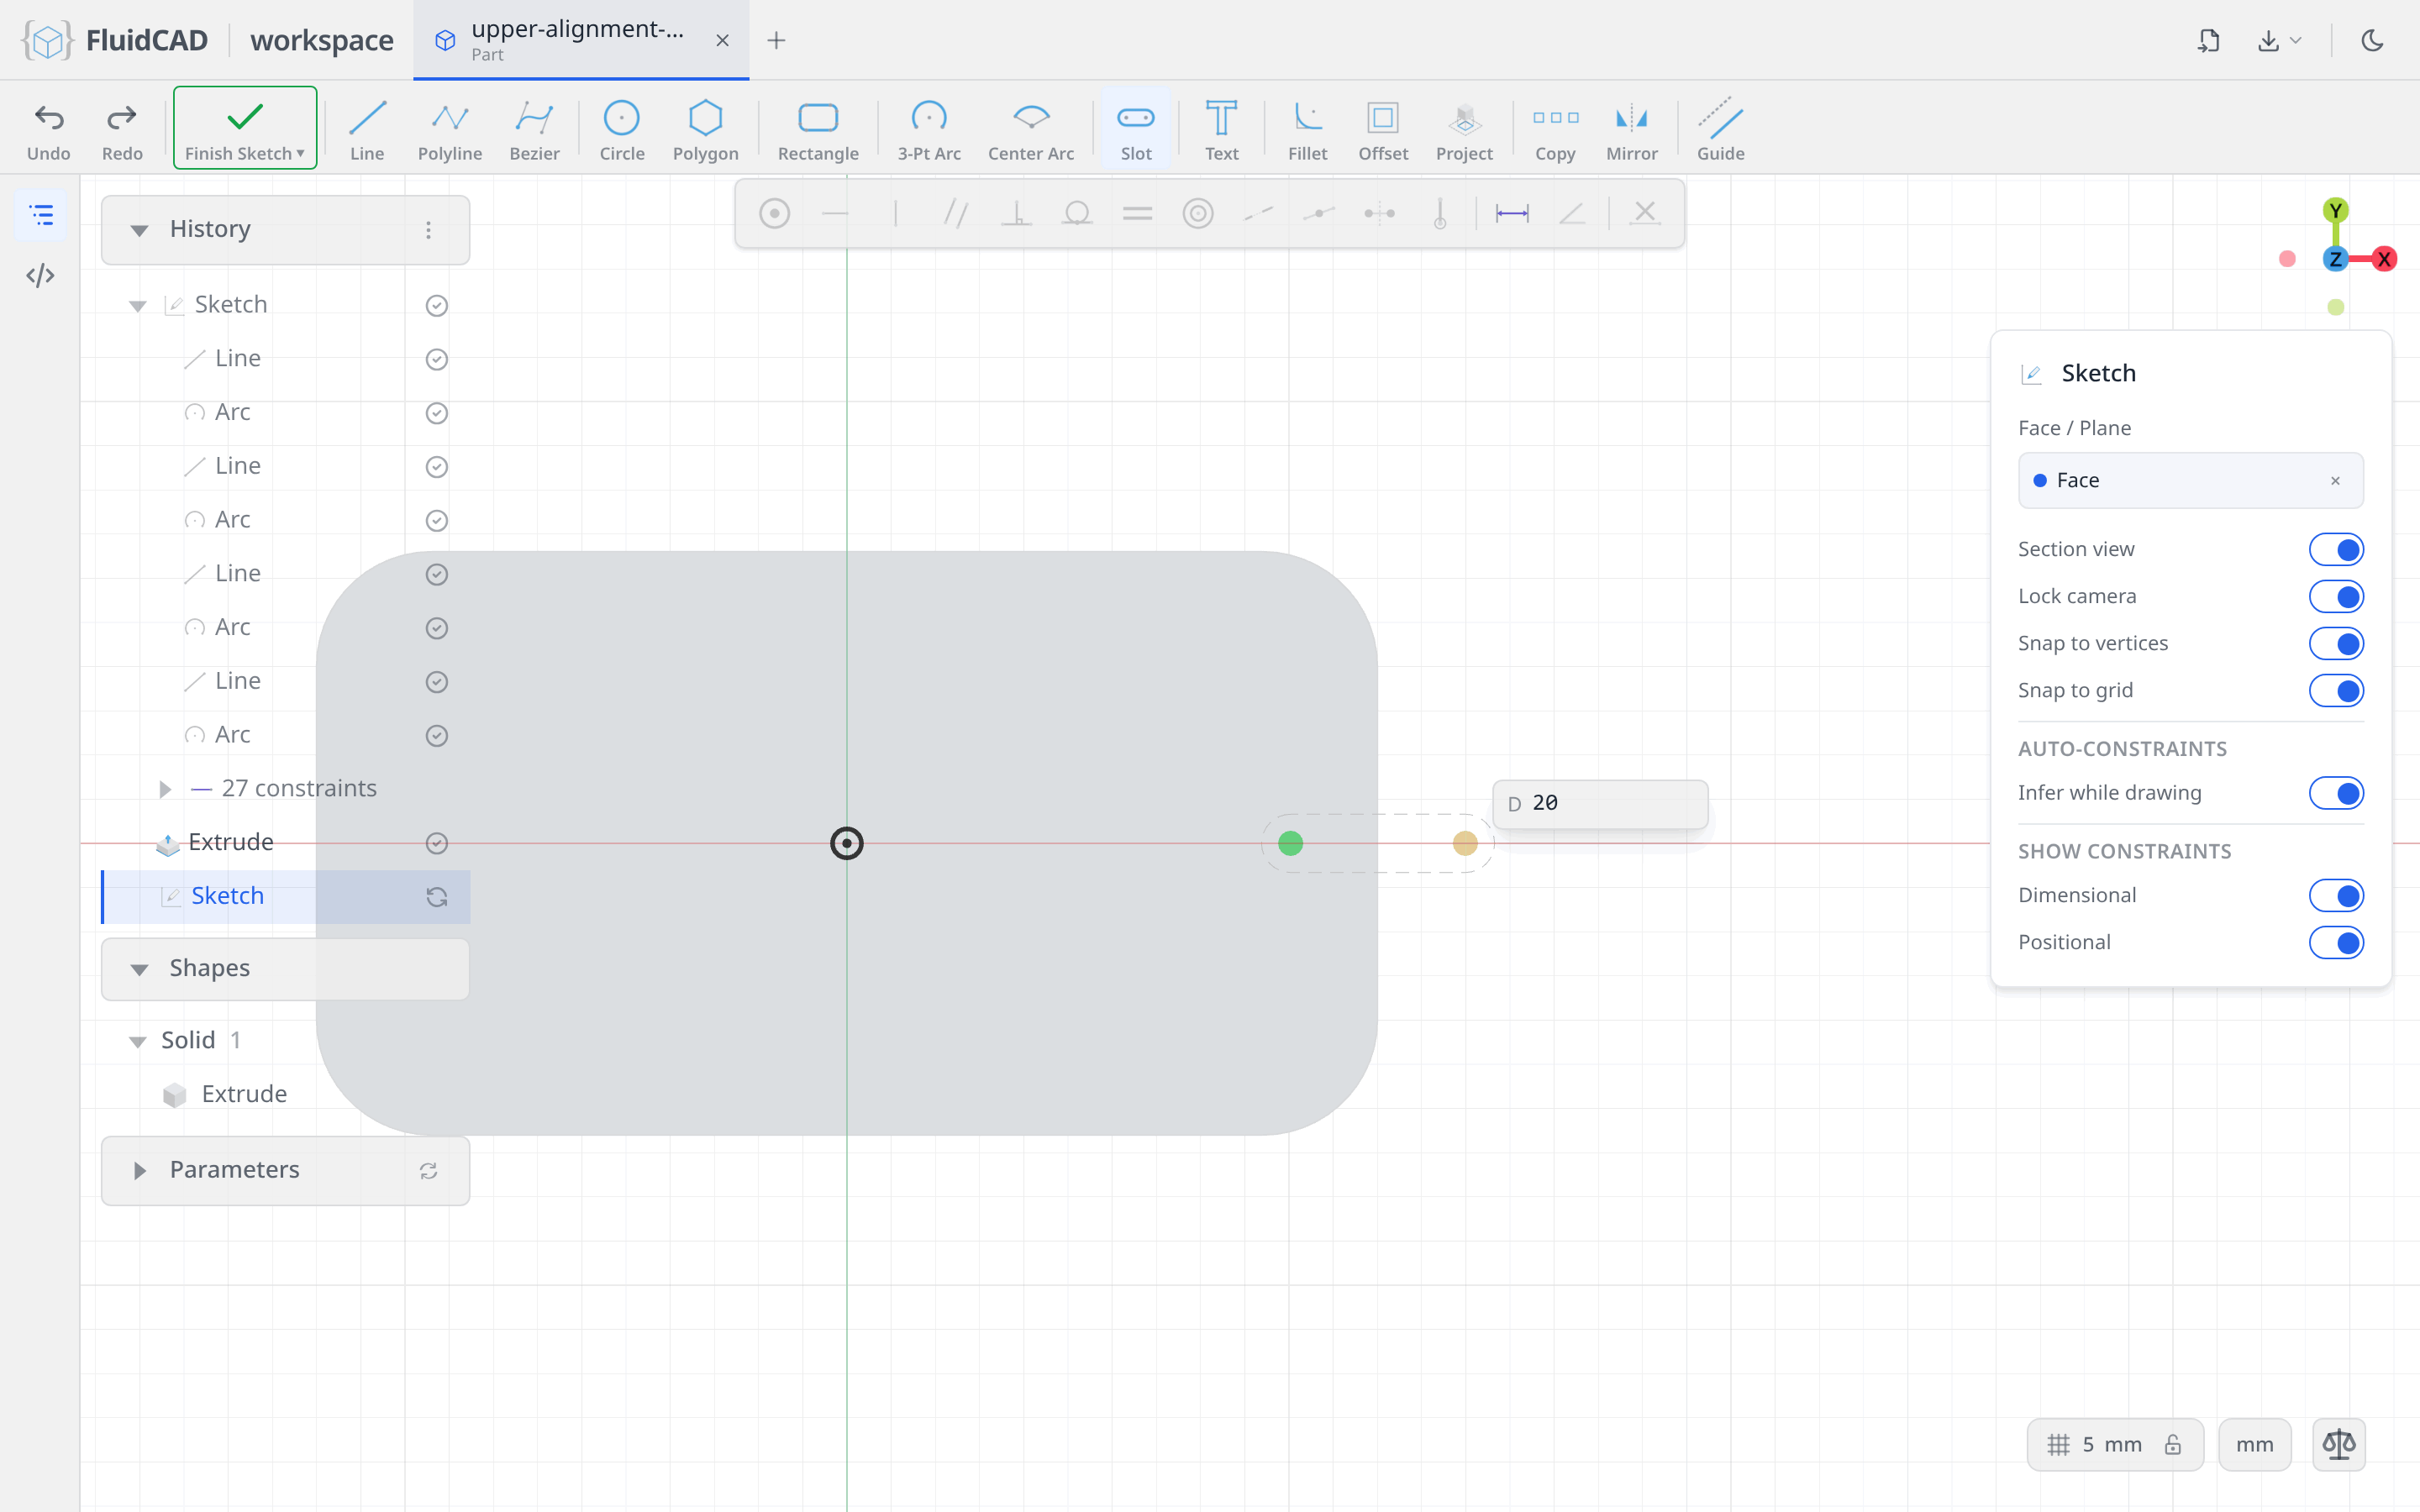Select the Project tool

tap(1464, 130)
